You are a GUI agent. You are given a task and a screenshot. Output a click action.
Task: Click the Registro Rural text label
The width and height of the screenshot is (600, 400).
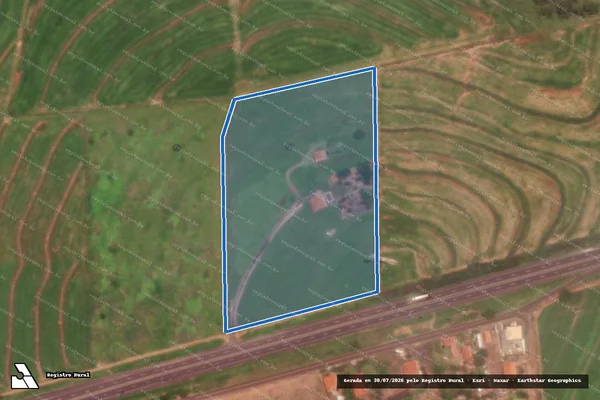pos(68,375)
